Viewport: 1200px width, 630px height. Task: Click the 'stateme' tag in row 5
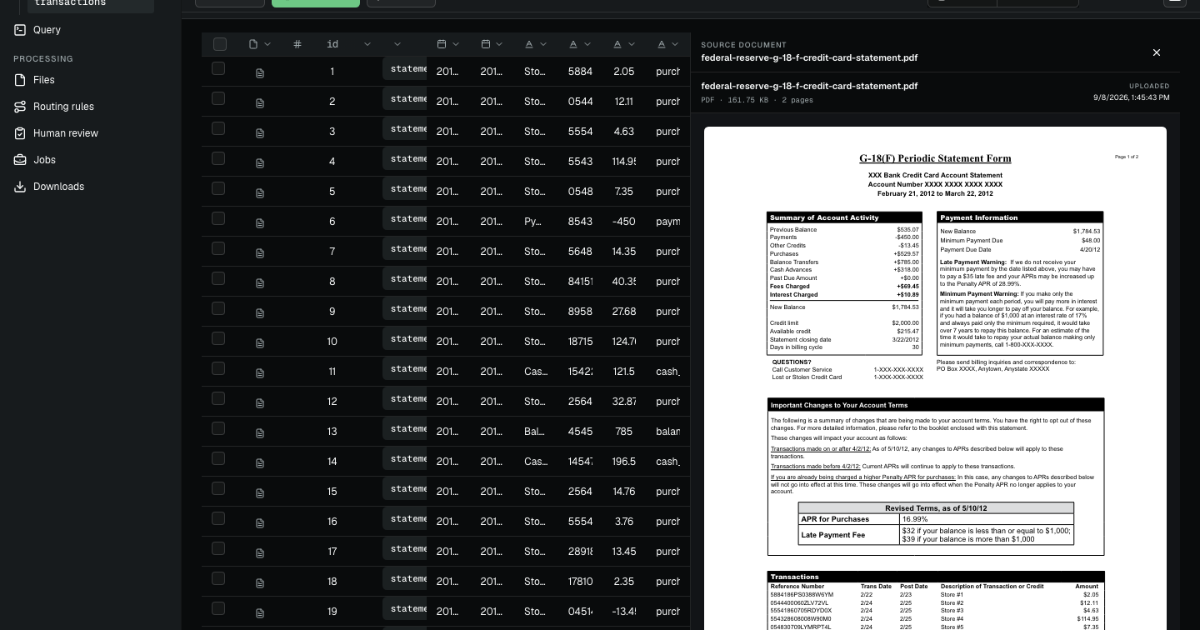pos(405,189)
